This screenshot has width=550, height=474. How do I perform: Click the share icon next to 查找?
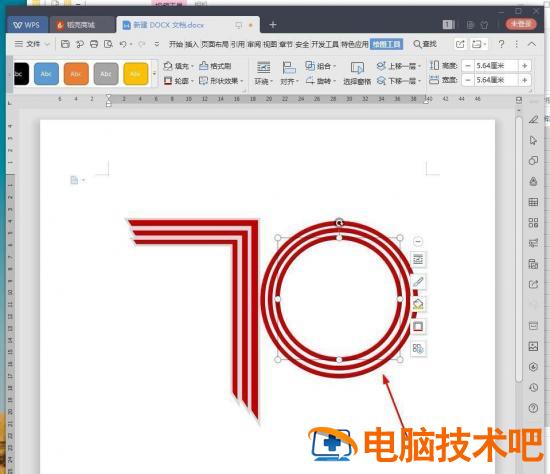click(x=460, y=44)
